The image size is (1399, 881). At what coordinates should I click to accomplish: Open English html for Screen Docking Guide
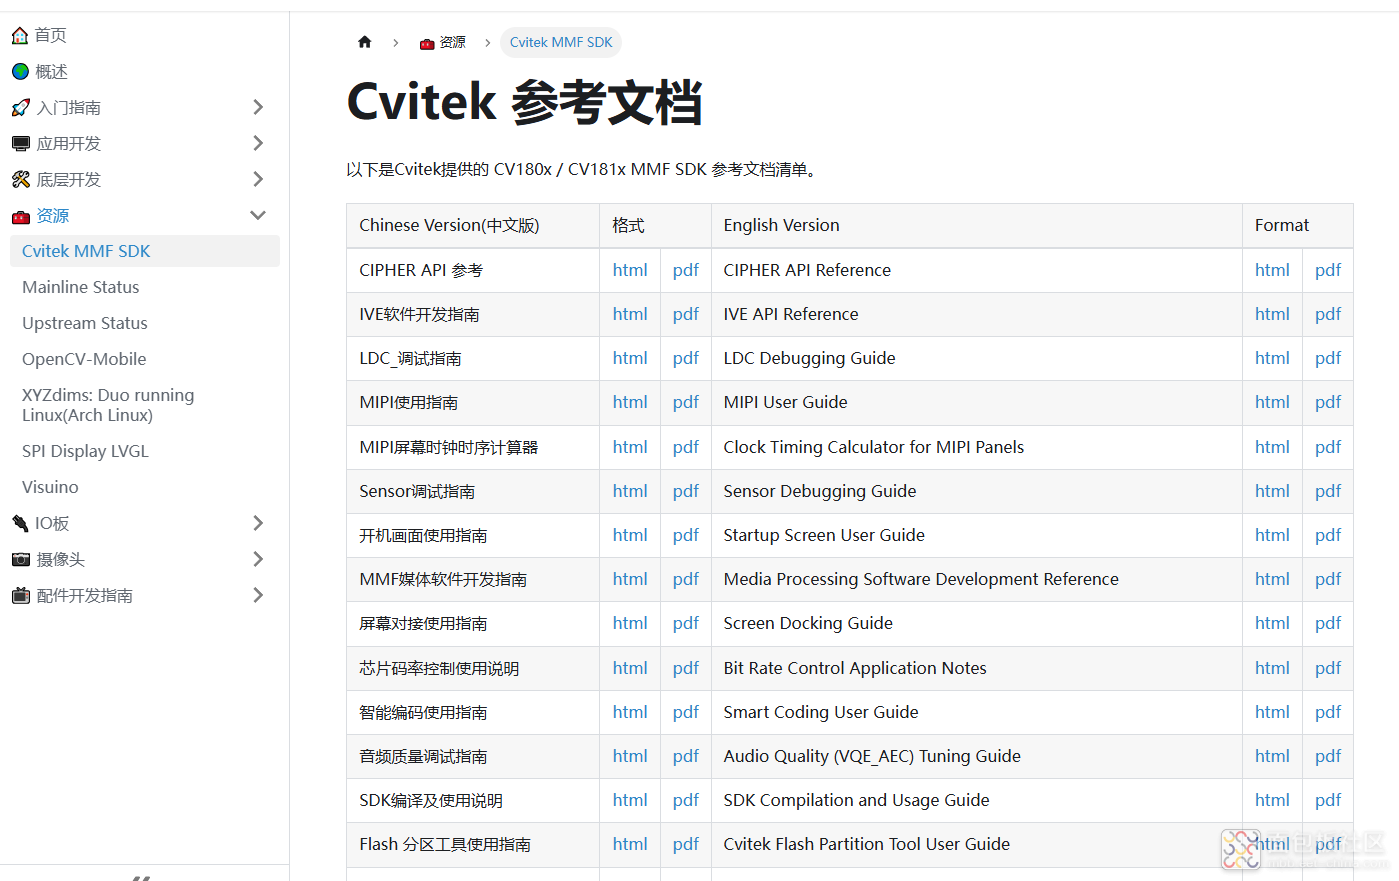[x=1272, y=623]
